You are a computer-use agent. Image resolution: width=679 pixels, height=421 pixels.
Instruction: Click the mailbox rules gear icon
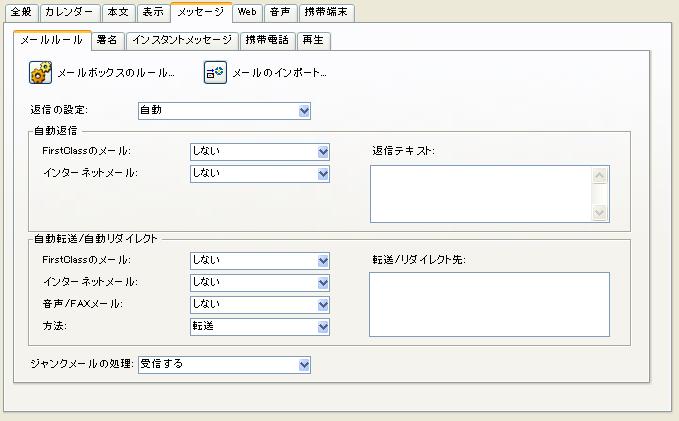click(x=40, y=72)
